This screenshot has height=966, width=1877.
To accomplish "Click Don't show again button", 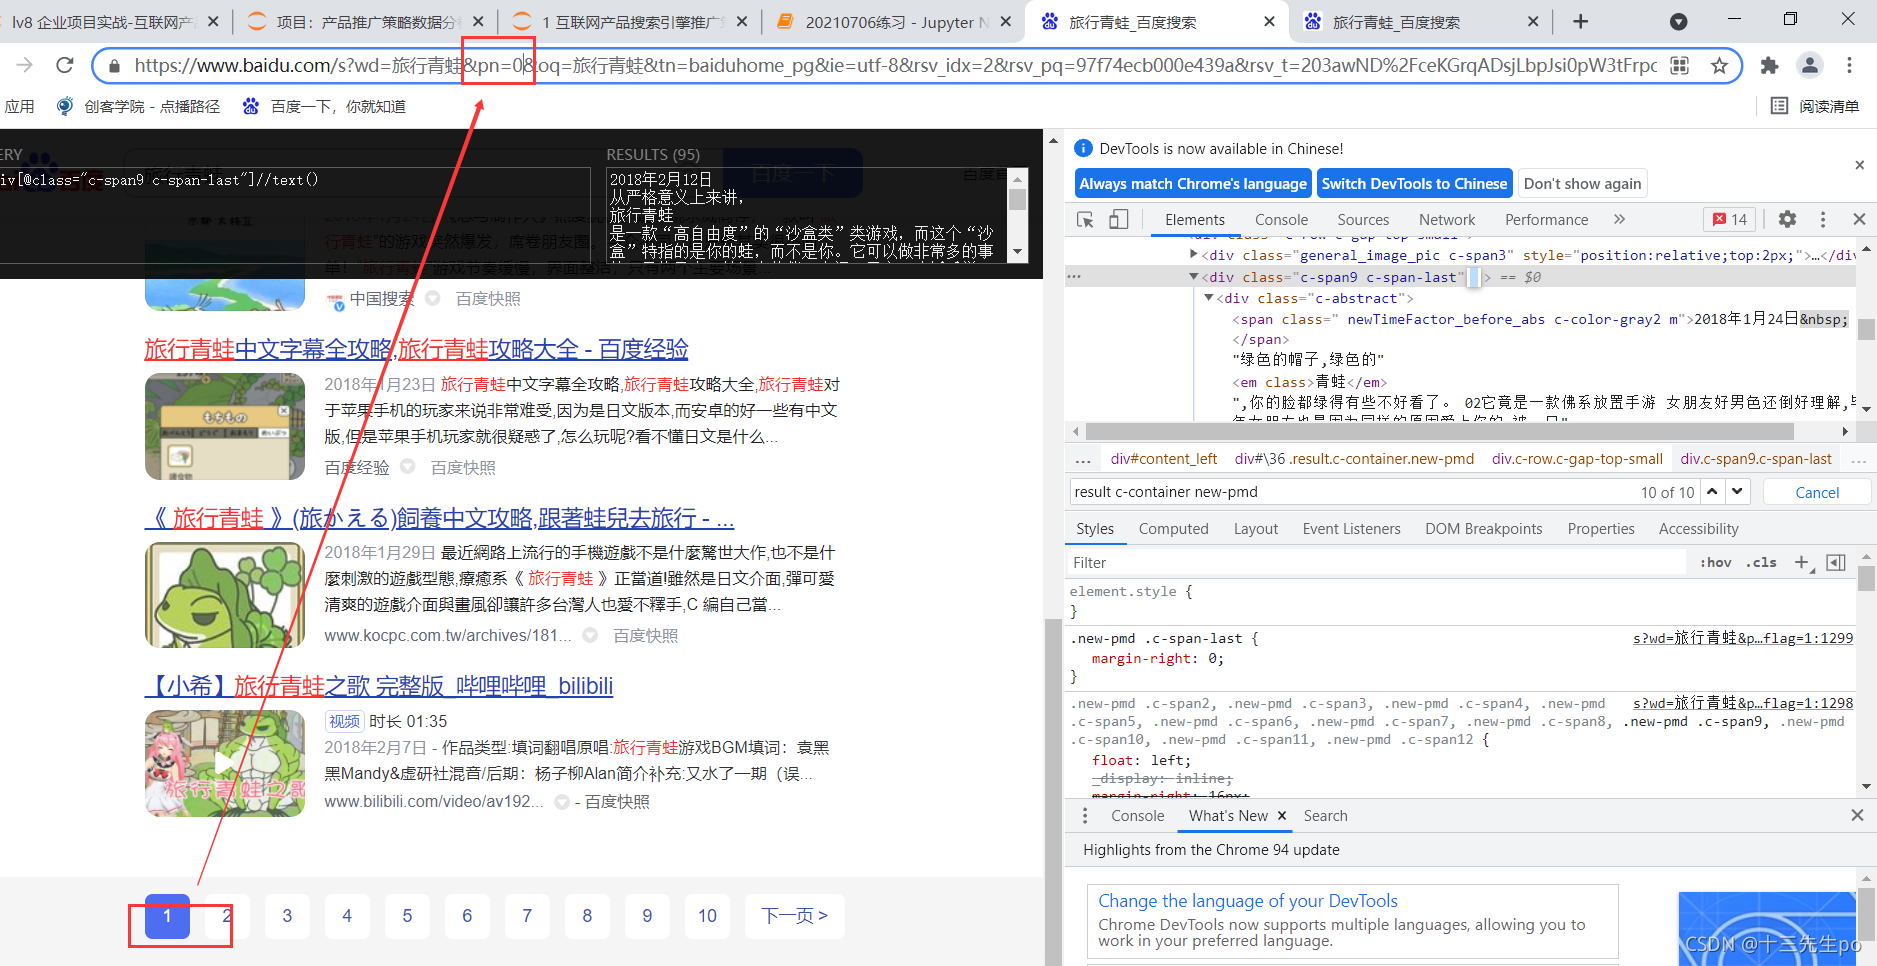I will pyautogui.click(x=1582, y=184).
